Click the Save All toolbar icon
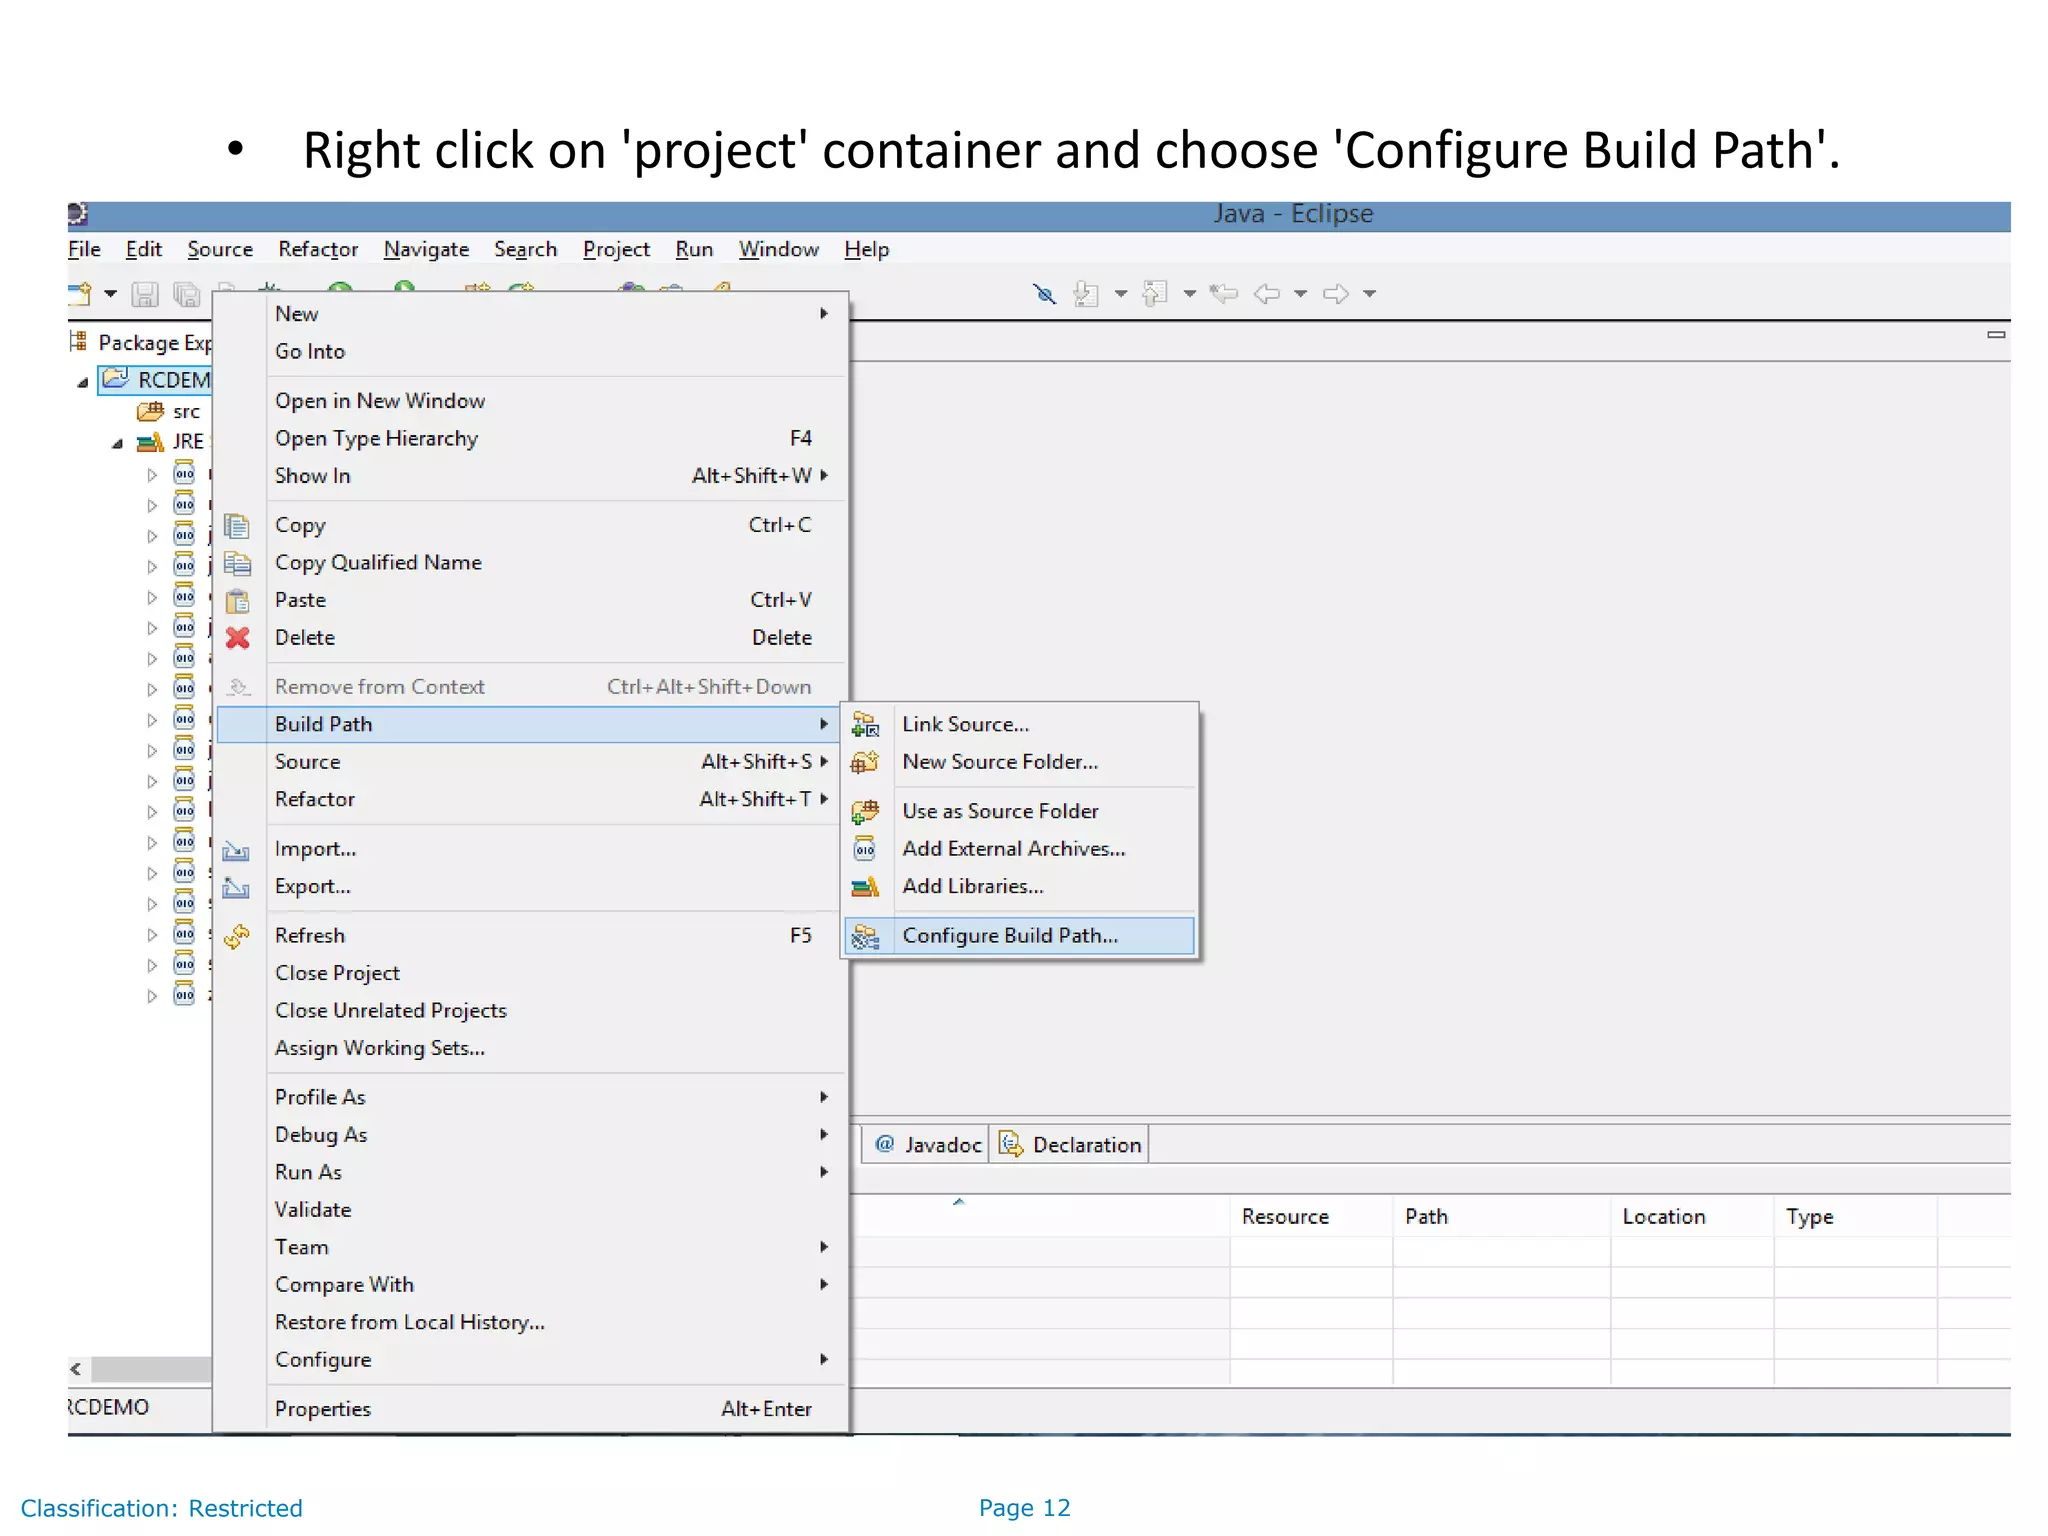 (187, 294)
